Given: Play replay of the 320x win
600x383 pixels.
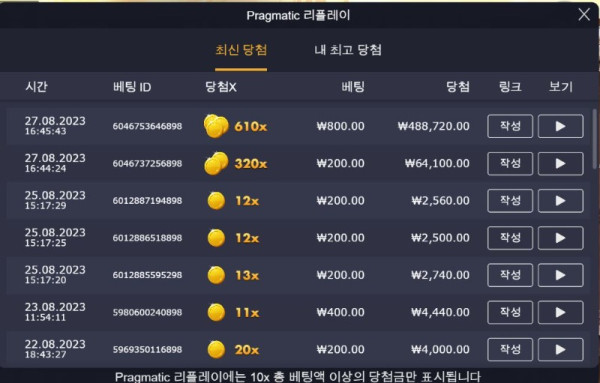Looking at the screenshot, I should (561, 163).
